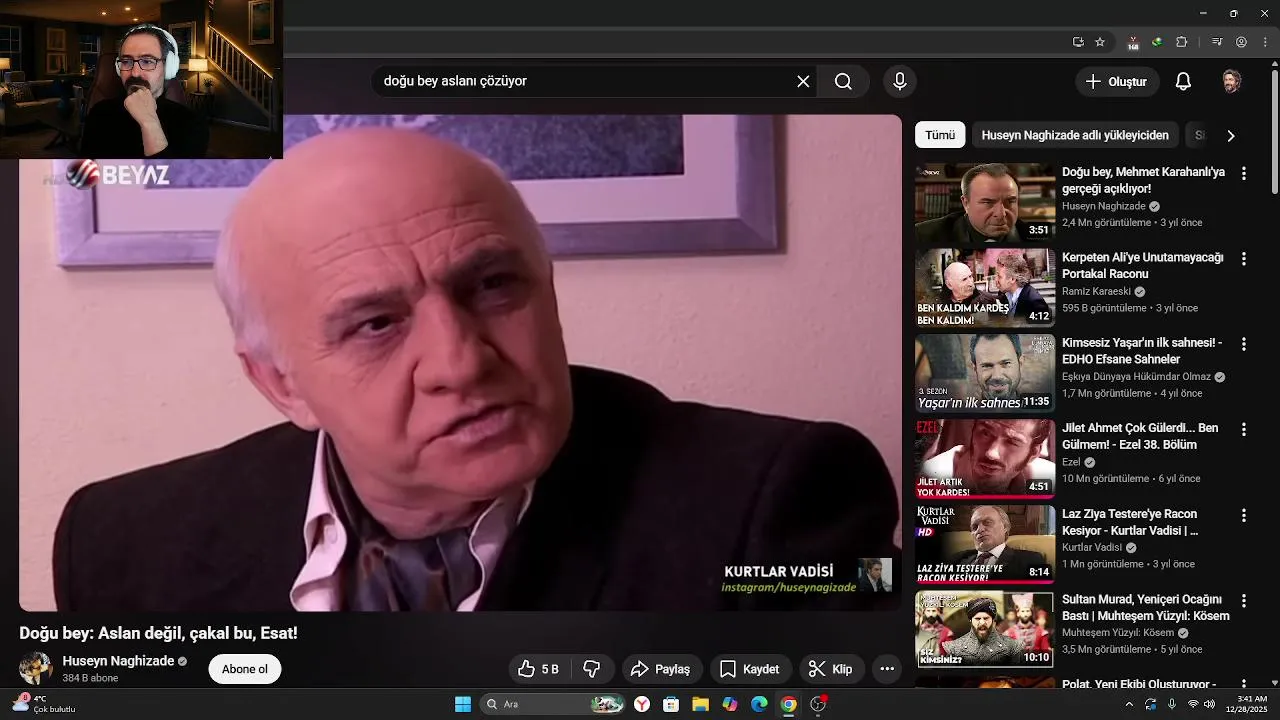This screenshot has height=720, width=1280.
Task: Click the taskbar Ara search box
Action: click(553, 704)
